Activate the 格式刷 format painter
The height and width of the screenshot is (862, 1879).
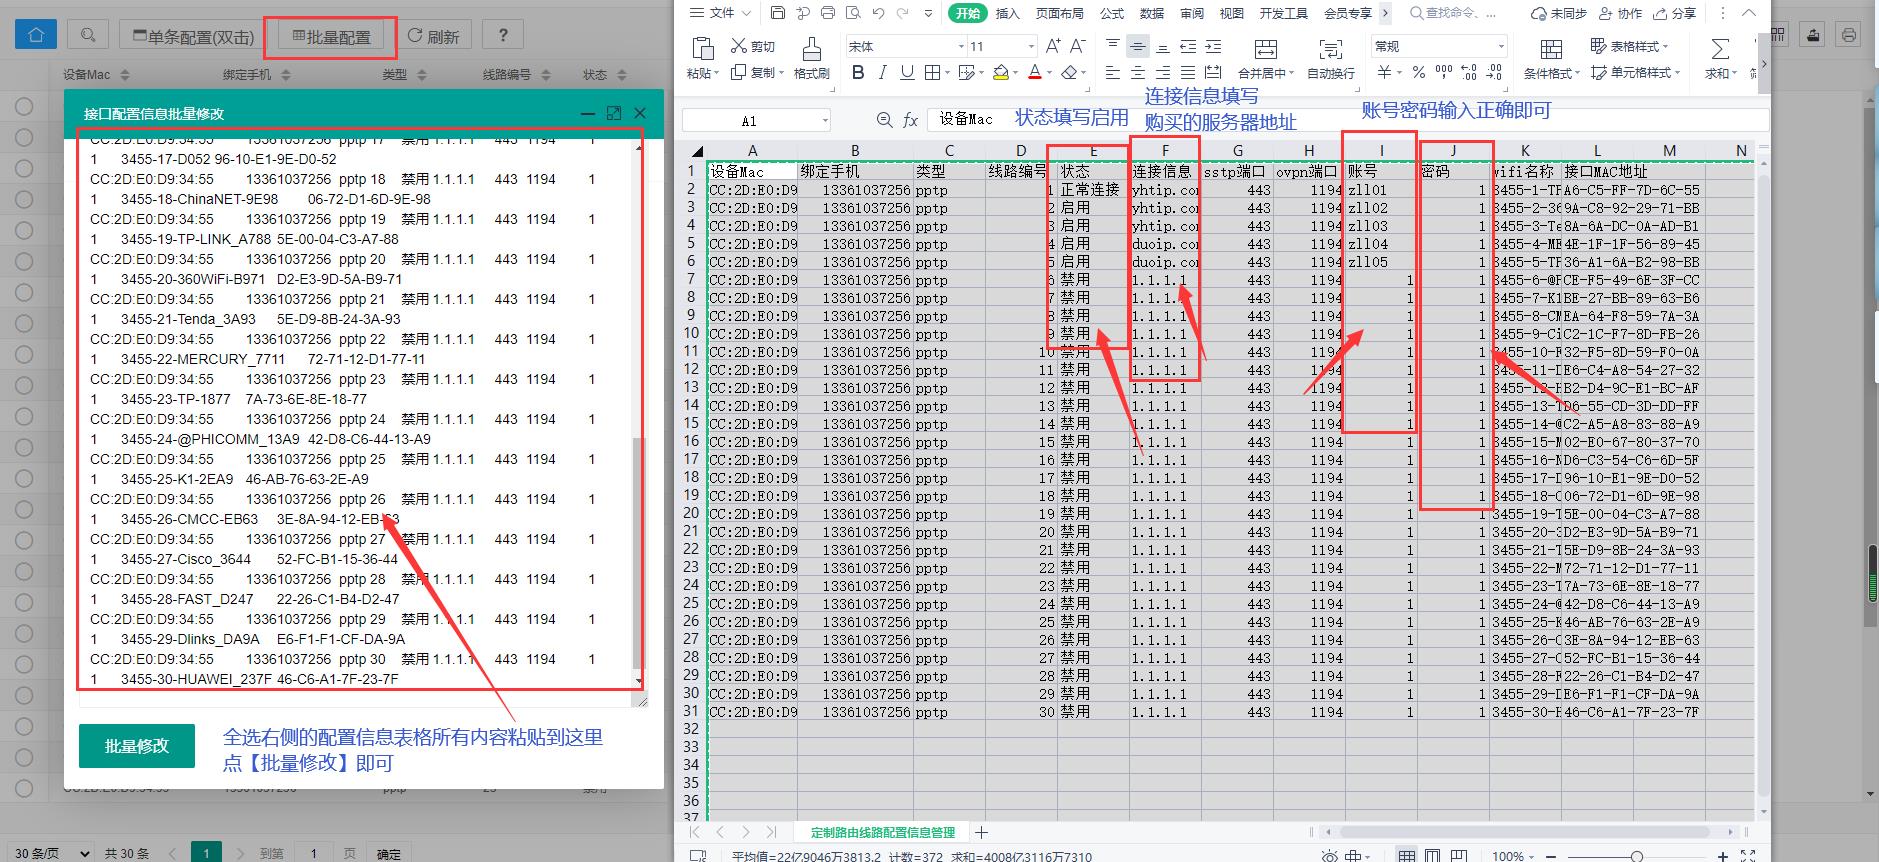tap(812, 58)
